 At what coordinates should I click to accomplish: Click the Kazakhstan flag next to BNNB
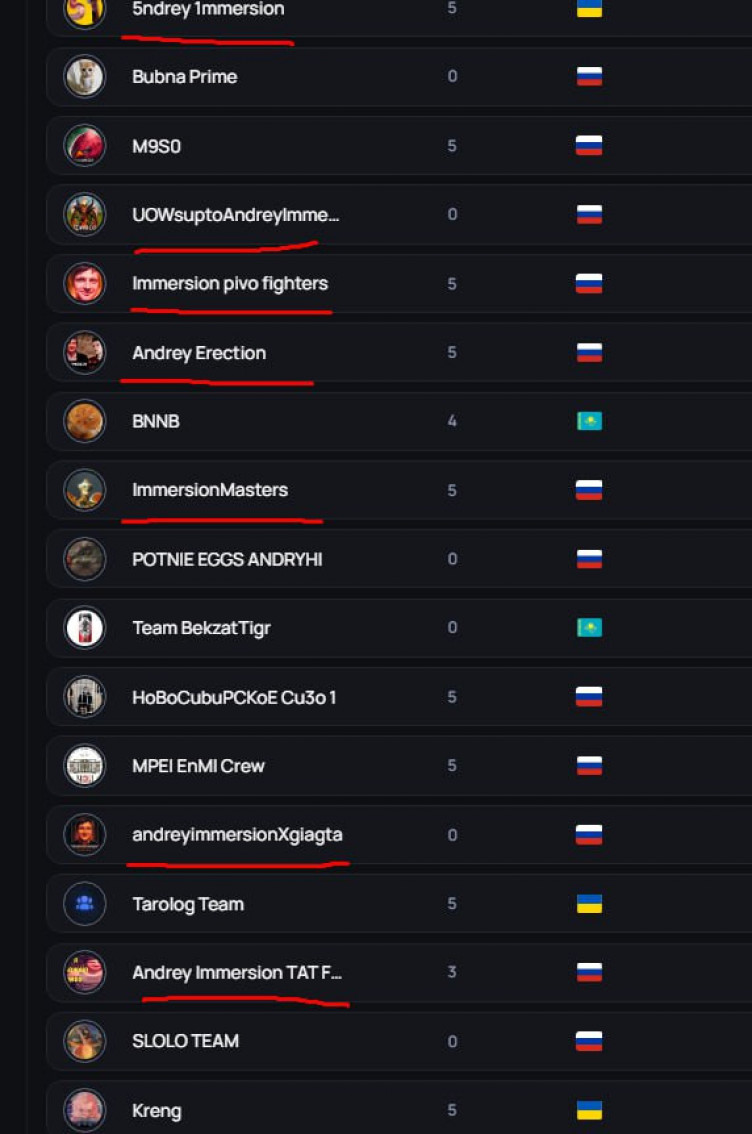(x=589, y=421)
